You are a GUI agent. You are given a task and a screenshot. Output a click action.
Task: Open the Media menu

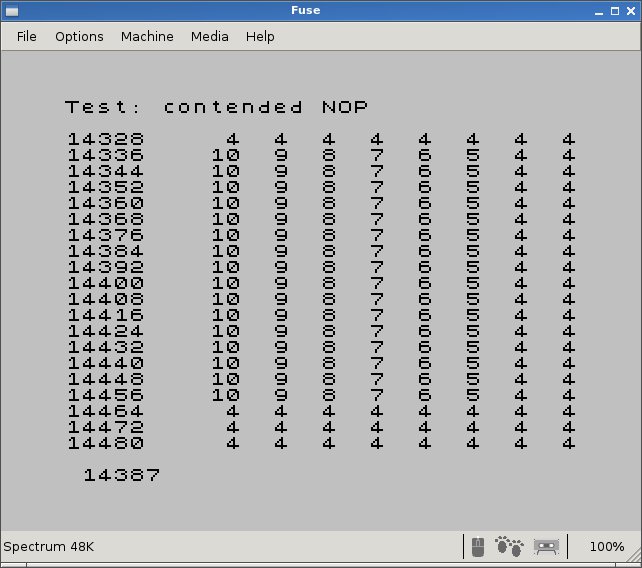209,36
